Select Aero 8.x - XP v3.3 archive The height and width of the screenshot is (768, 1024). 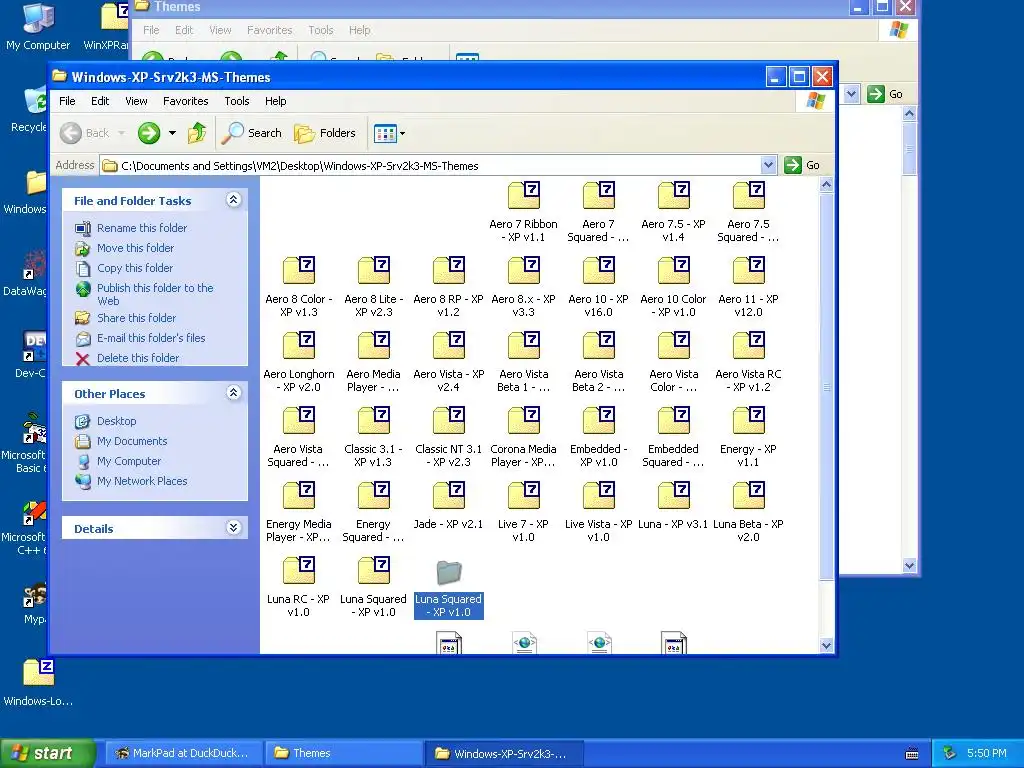pos(523,287)
